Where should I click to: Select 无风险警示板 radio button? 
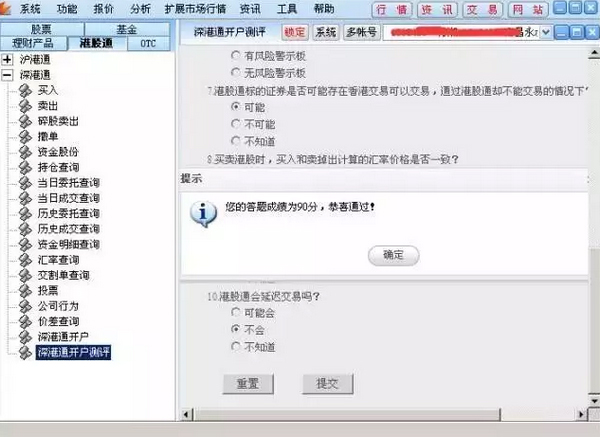(x=236, y=72)
